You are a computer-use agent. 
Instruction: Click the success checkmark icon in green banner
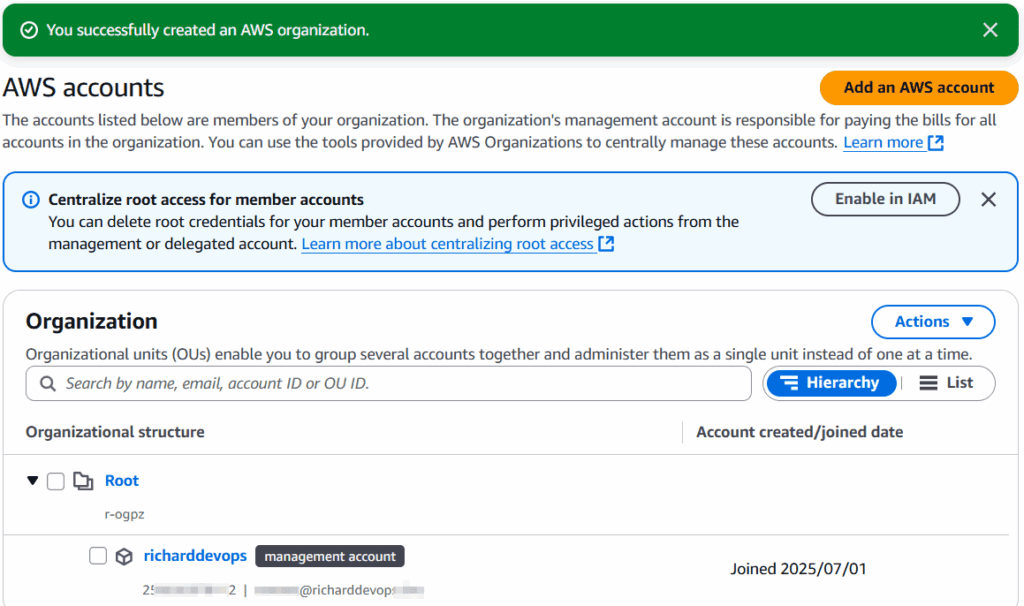click(x=29, y=30)
